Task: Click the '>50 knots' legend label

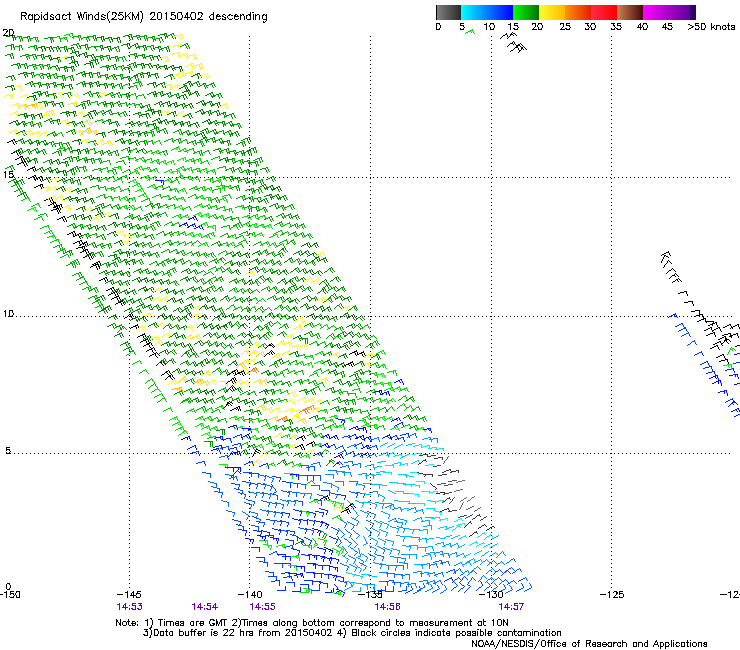Action: coord(711,27)
